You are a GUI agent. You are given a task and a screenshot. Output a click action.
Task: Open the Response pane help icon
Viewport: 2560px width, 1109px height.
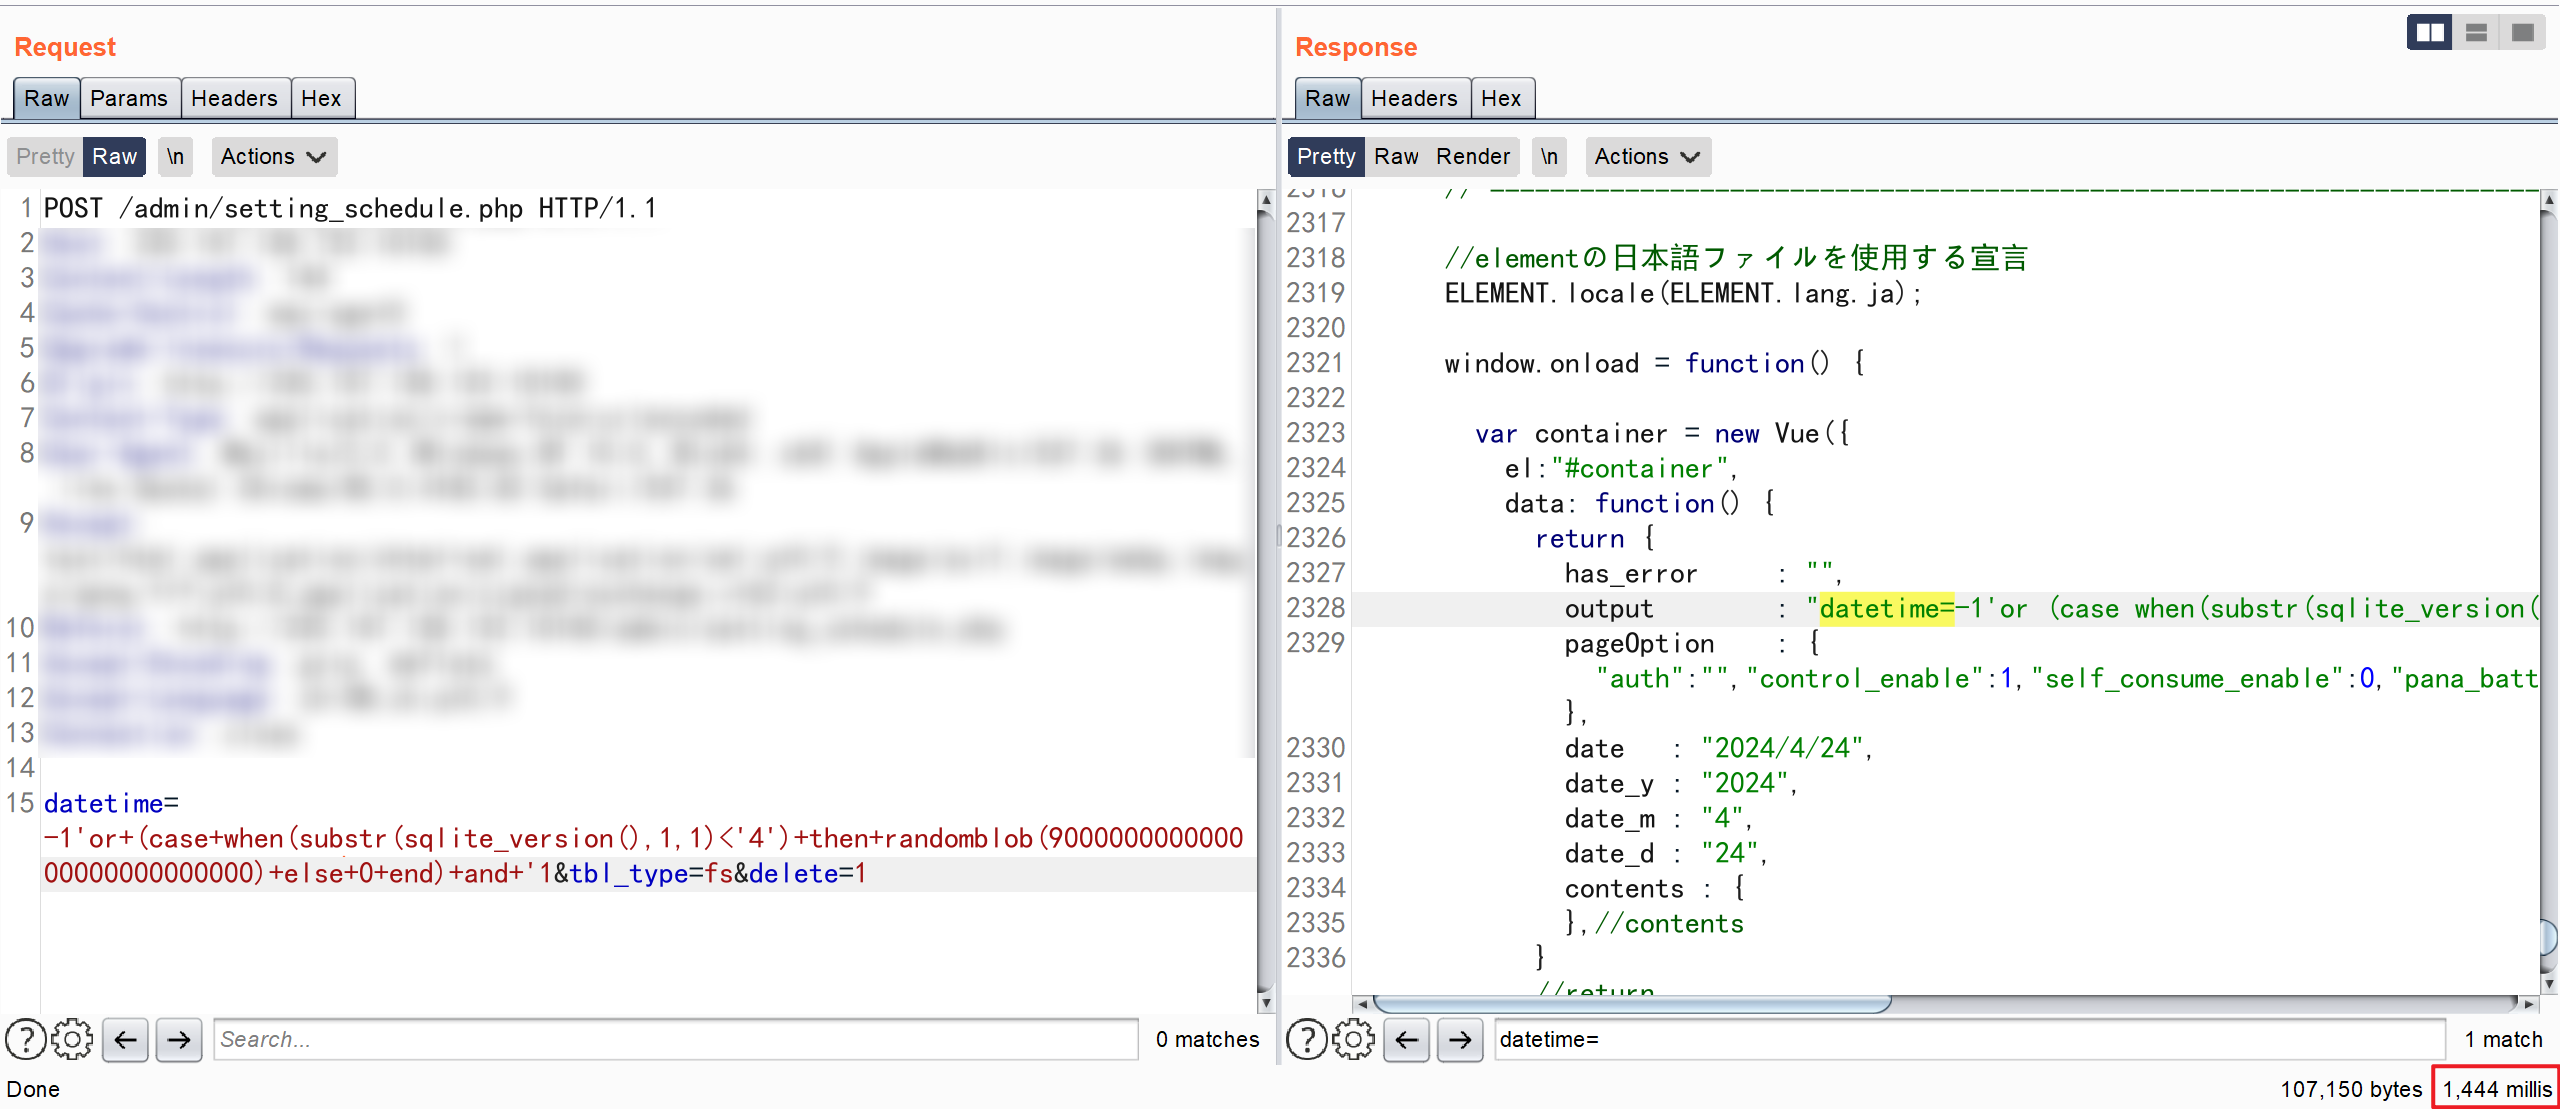tap(1307, 1040)
